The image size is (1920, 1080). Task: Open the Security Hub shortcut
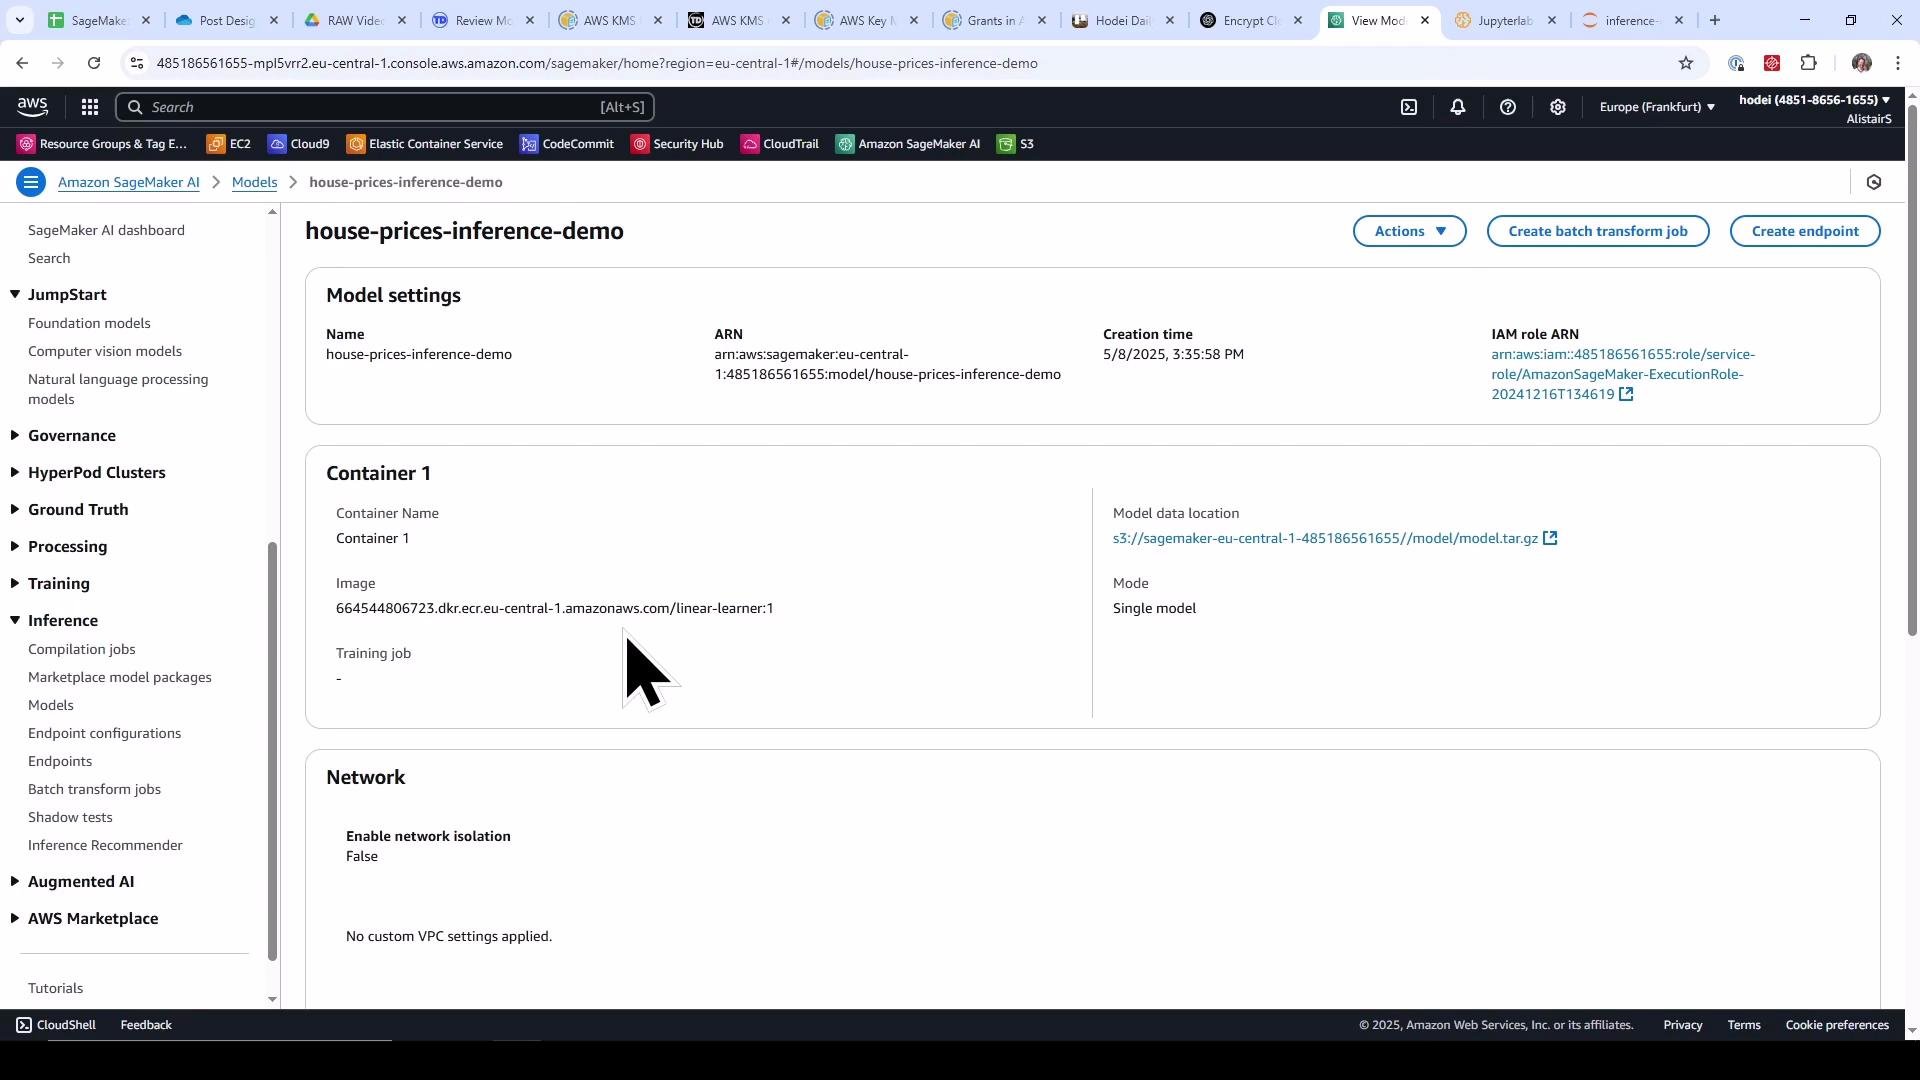[677, 144]
